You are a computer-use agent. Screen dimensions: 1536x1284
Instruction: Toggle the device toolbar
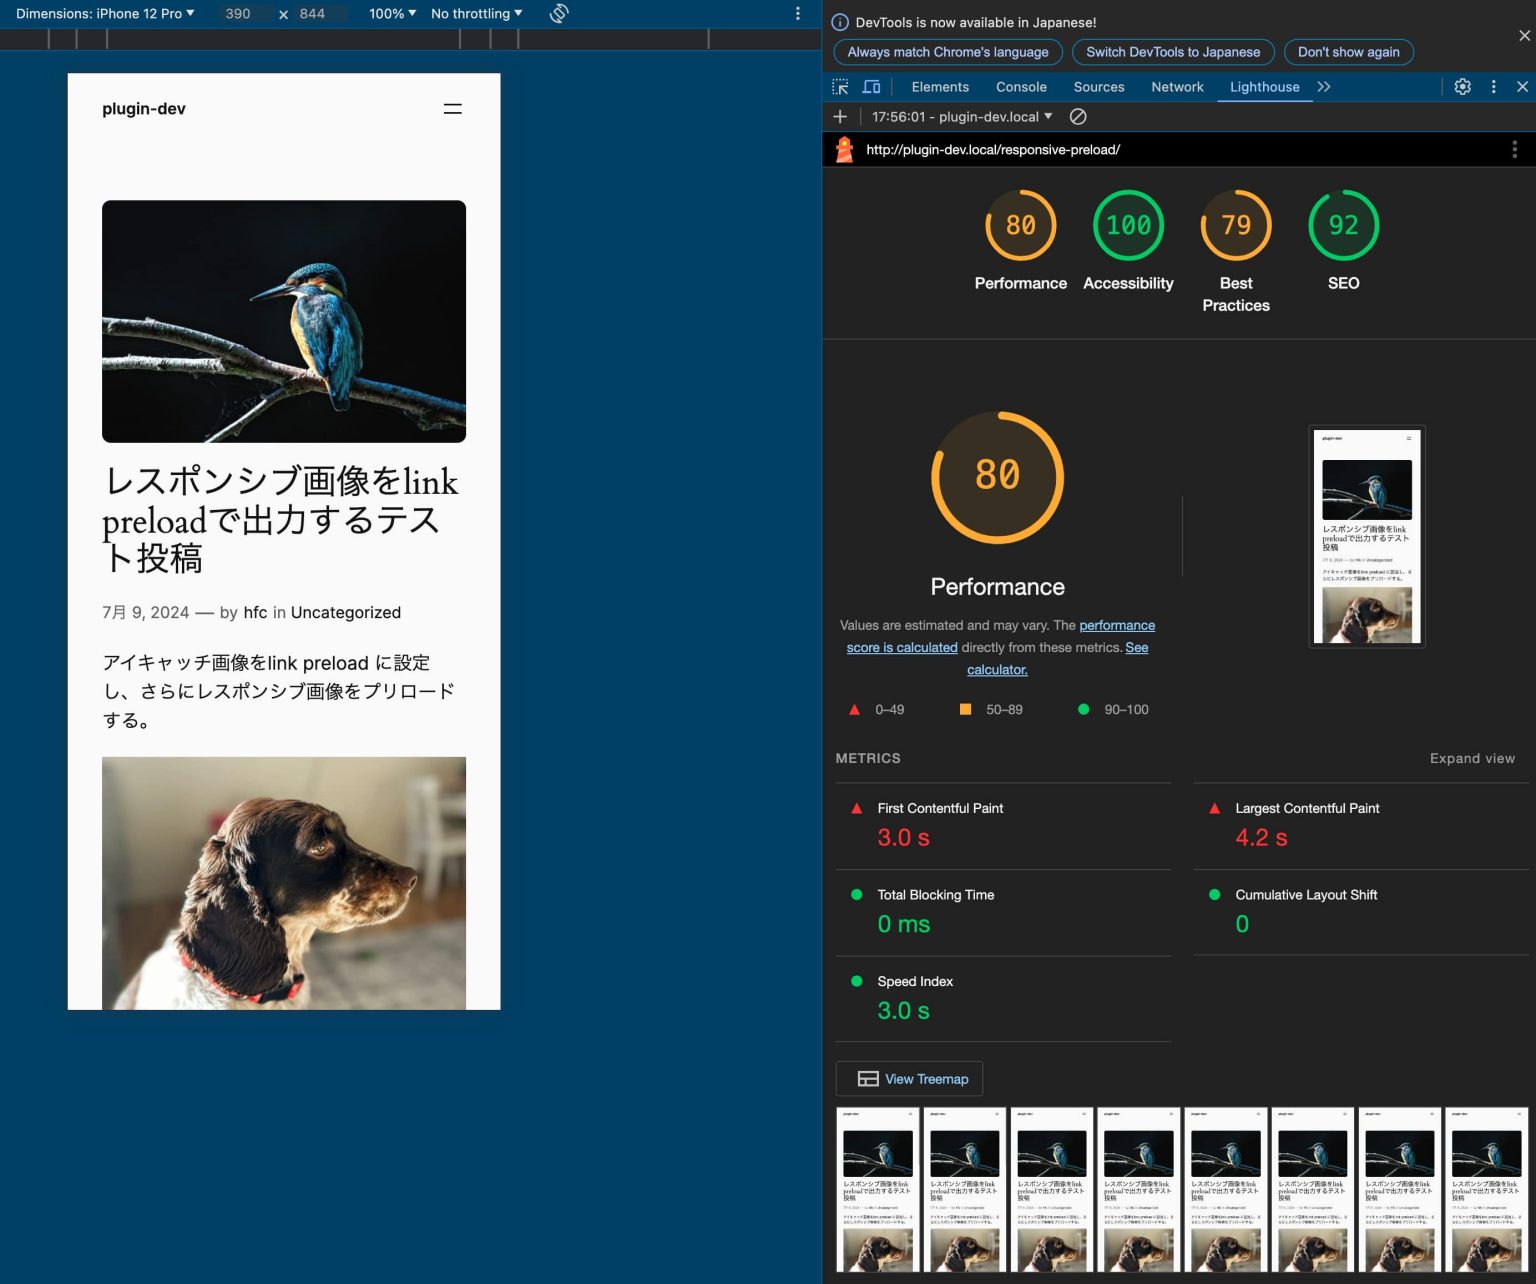coord(871,87)
